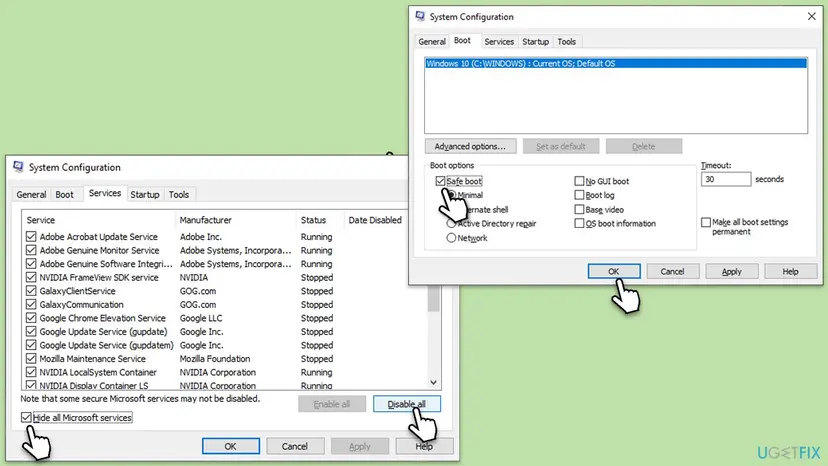Select Windows 10 boot entry in list

(616, 63)
